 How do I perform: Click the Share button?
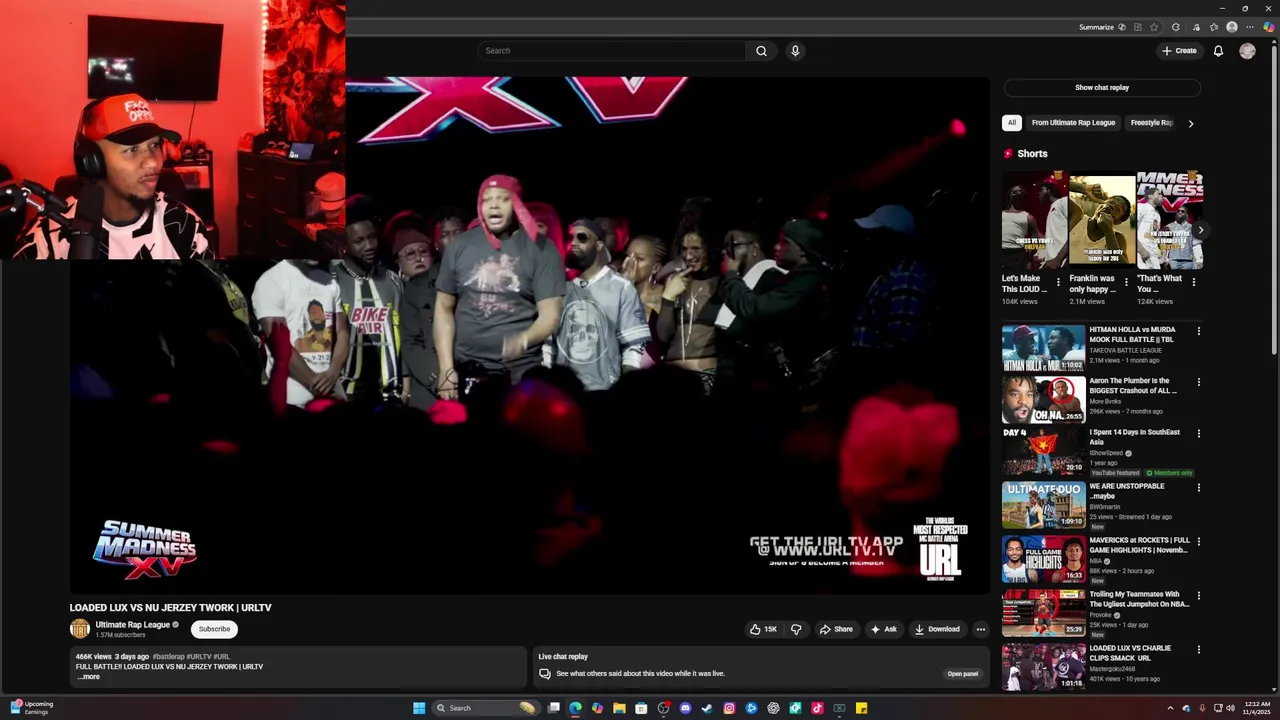836,629
